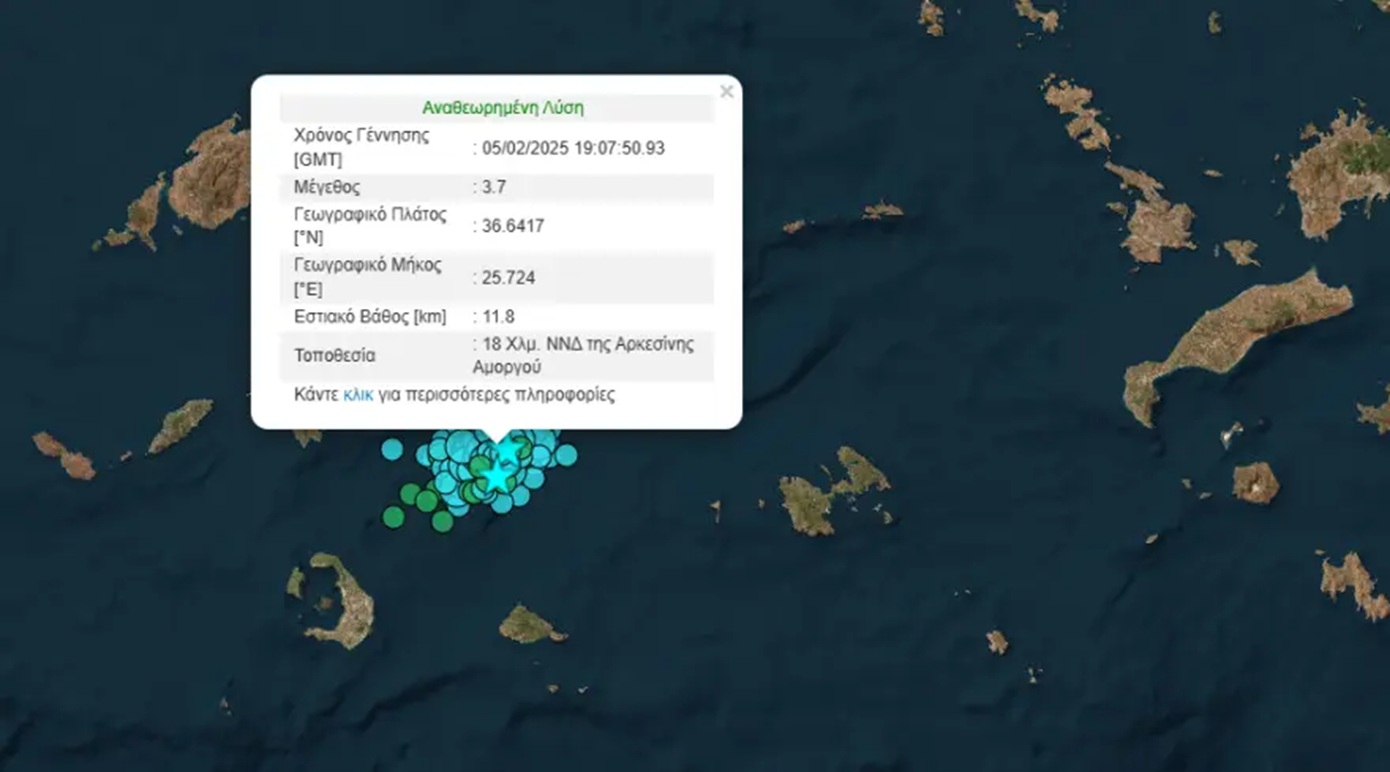Click the lowest green circle marker in cluster
The height and width of the screenshot is (772, 1390).
442,521
